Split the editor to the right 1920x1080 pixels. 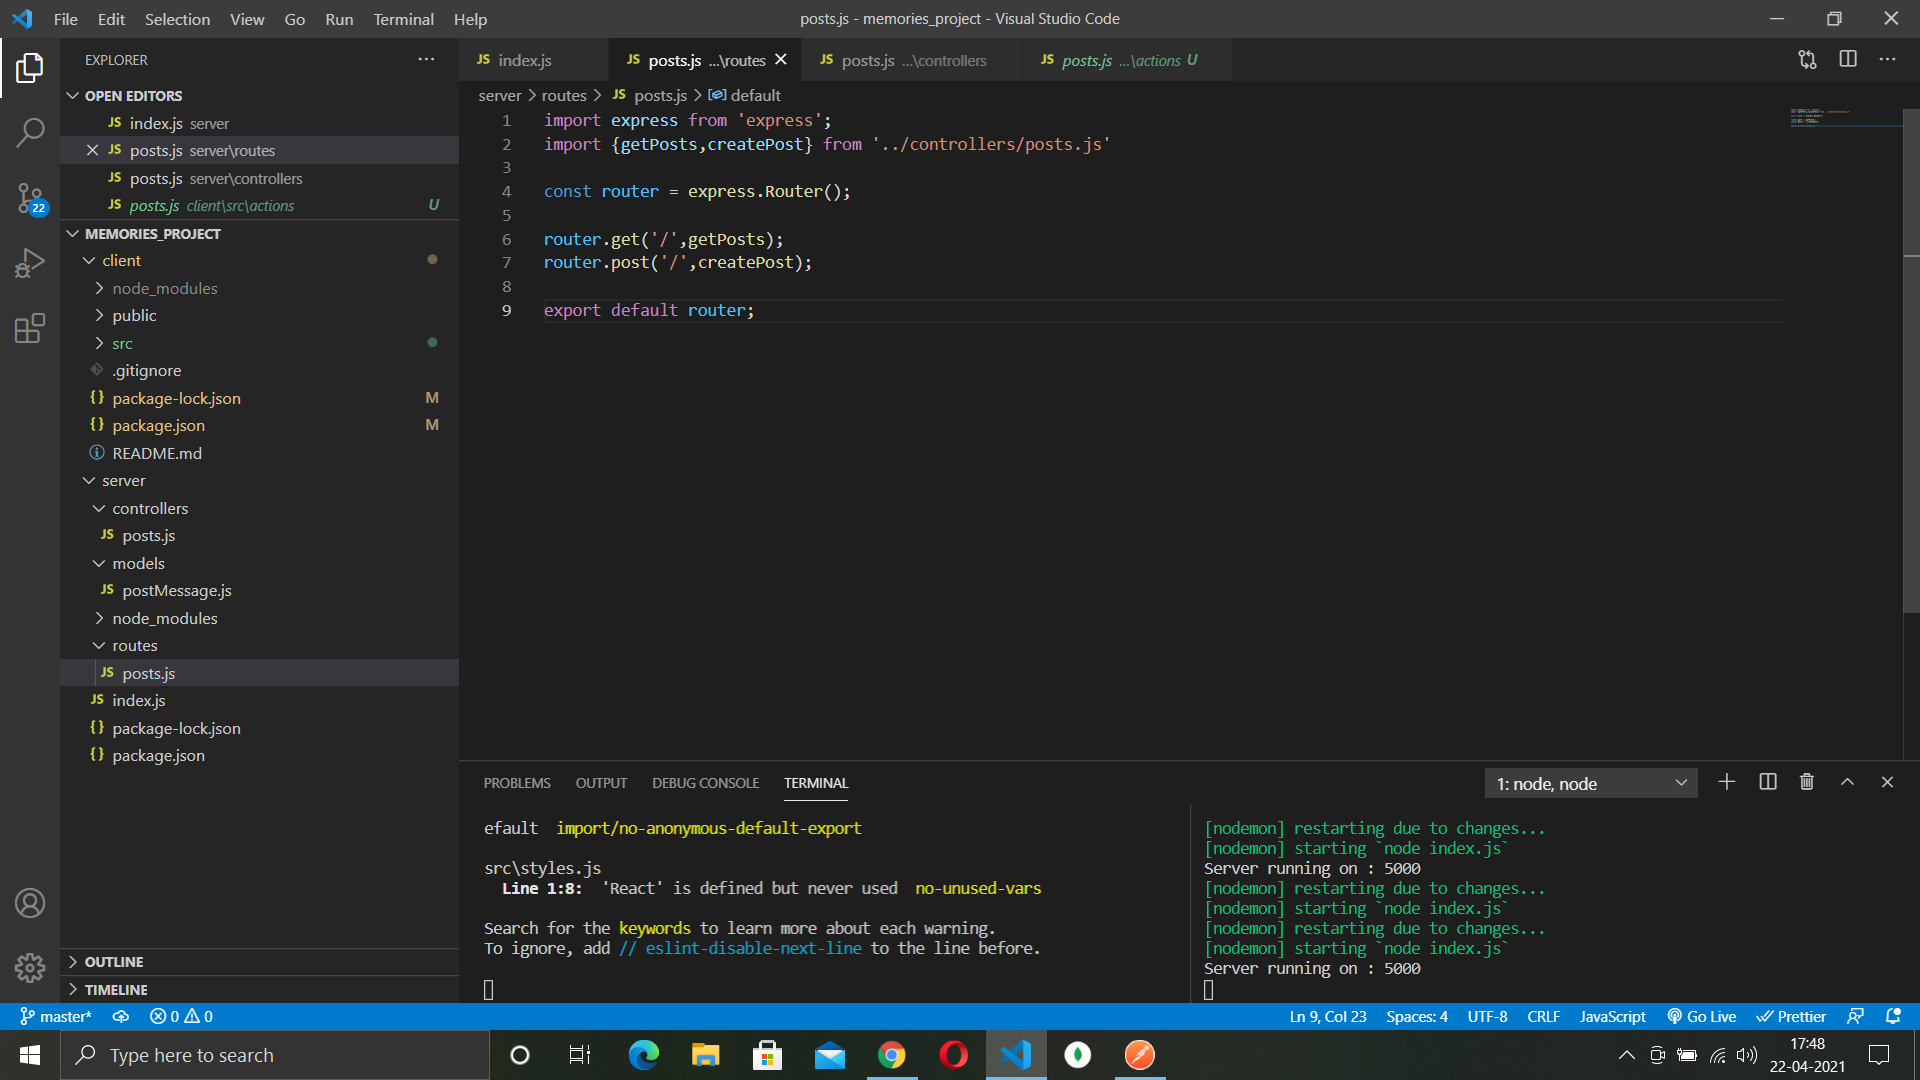[1848, 60]
